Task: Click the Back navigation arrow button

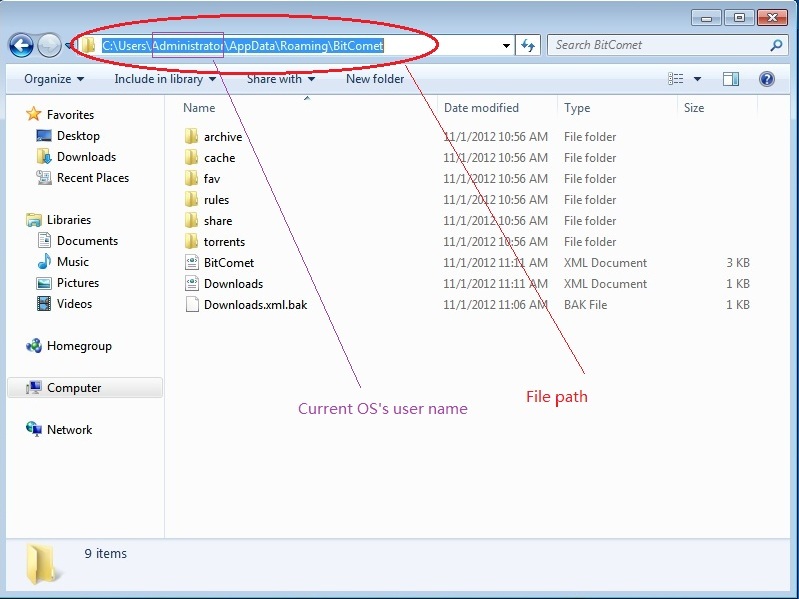Action: point(21,45)
